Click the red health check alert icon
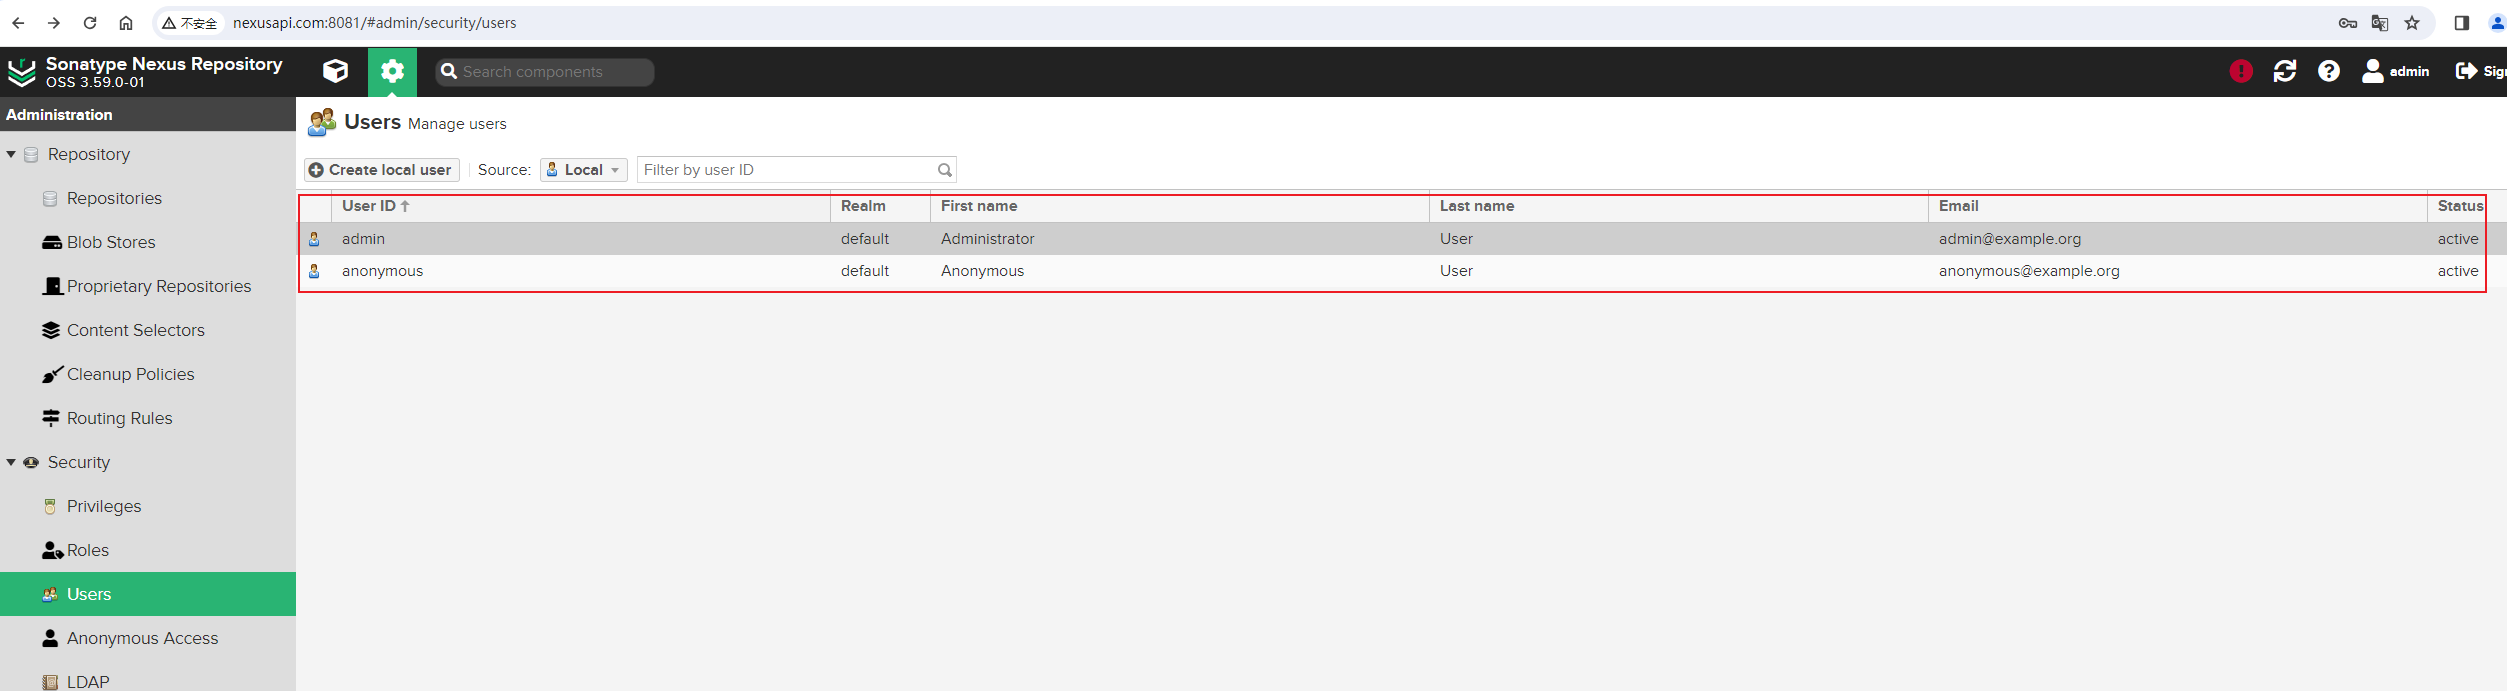This screenshot has width=2507, height=691. coord(2241,71)
